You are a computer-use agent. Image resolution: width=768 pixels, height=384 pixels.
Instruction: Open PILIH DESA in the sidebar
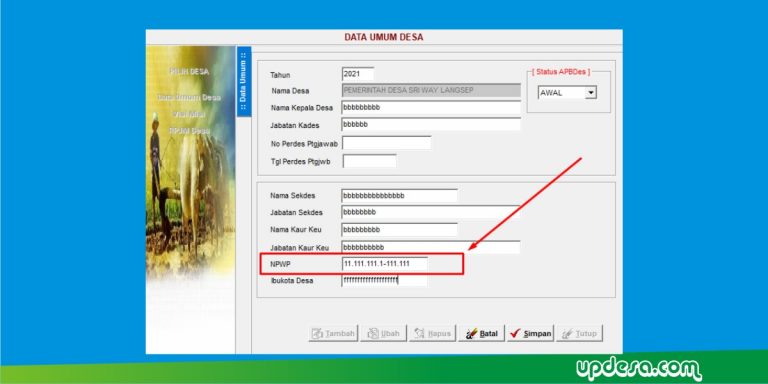coord(189,72)
